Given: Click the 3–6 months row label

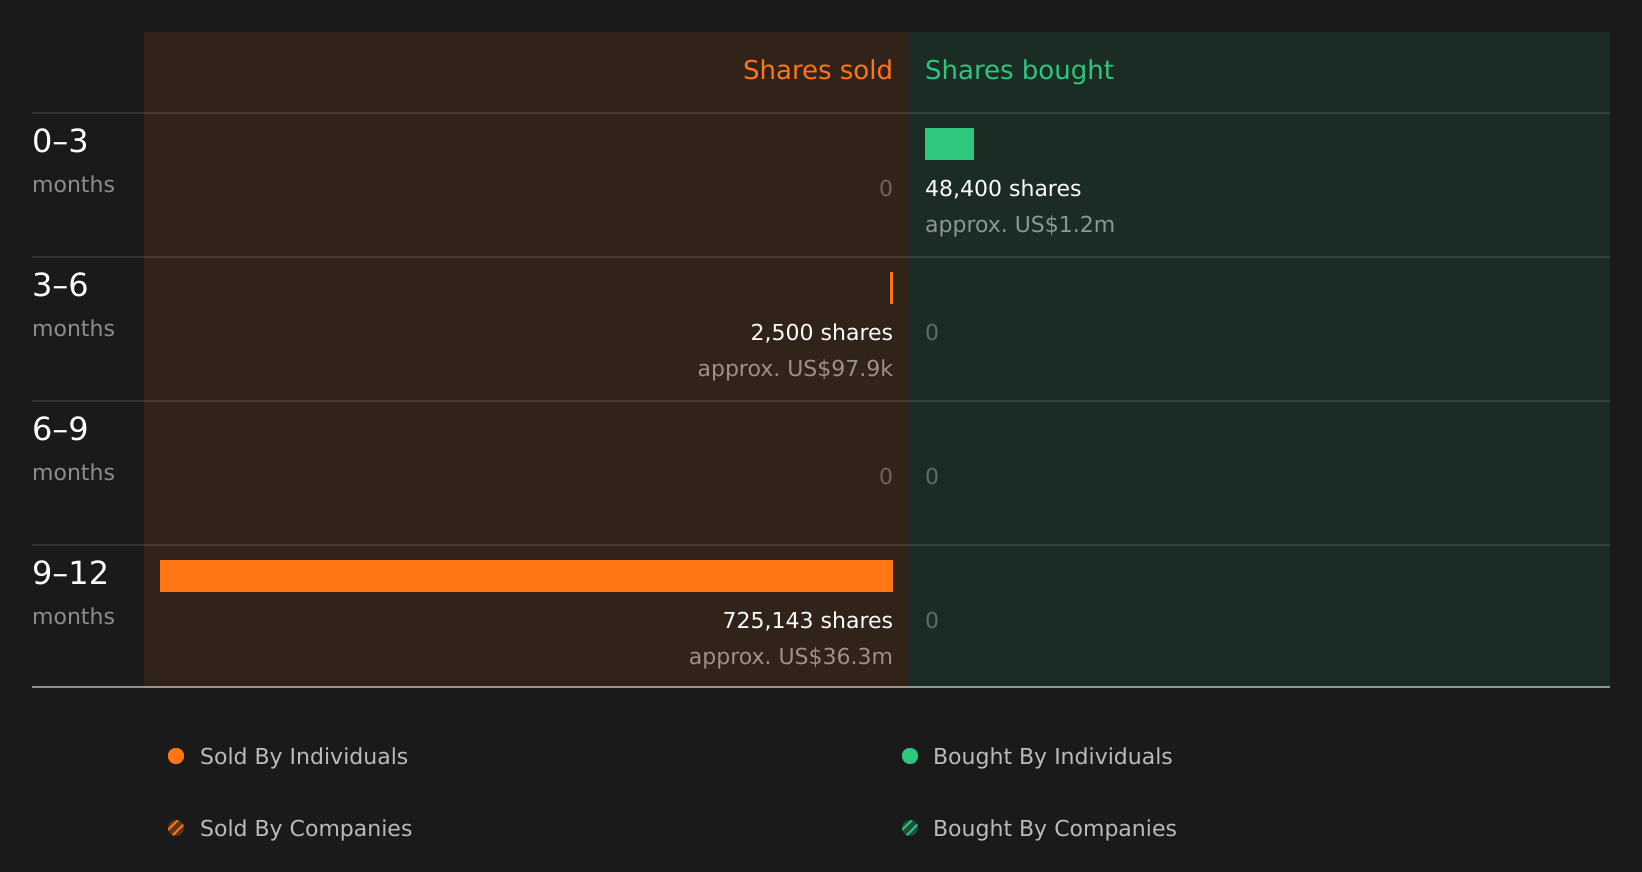Looking at the screenshot, I should point(73,305).
